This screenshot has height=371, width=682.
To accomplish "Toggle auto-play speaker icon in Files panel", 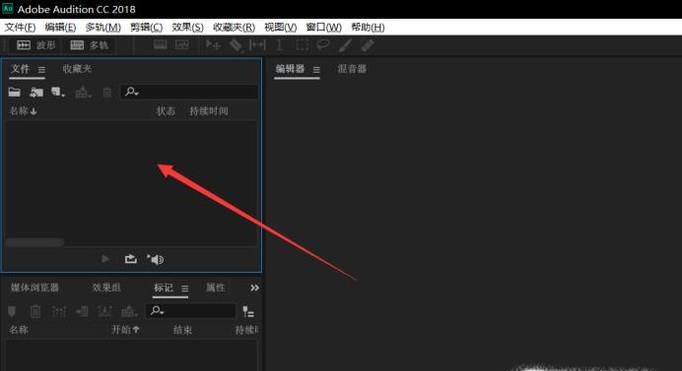I will coord(155,259).
